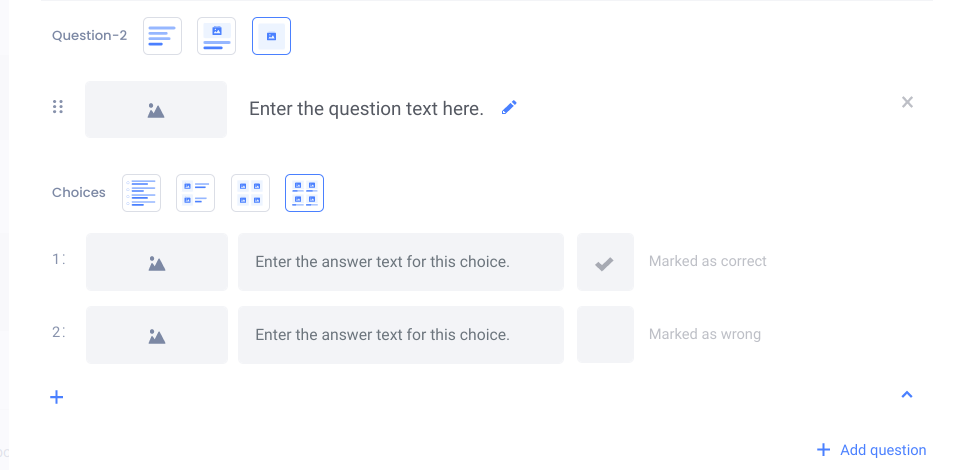Mark choice 2 as correct
Screen dimensions: 976x470
(605, 335)
